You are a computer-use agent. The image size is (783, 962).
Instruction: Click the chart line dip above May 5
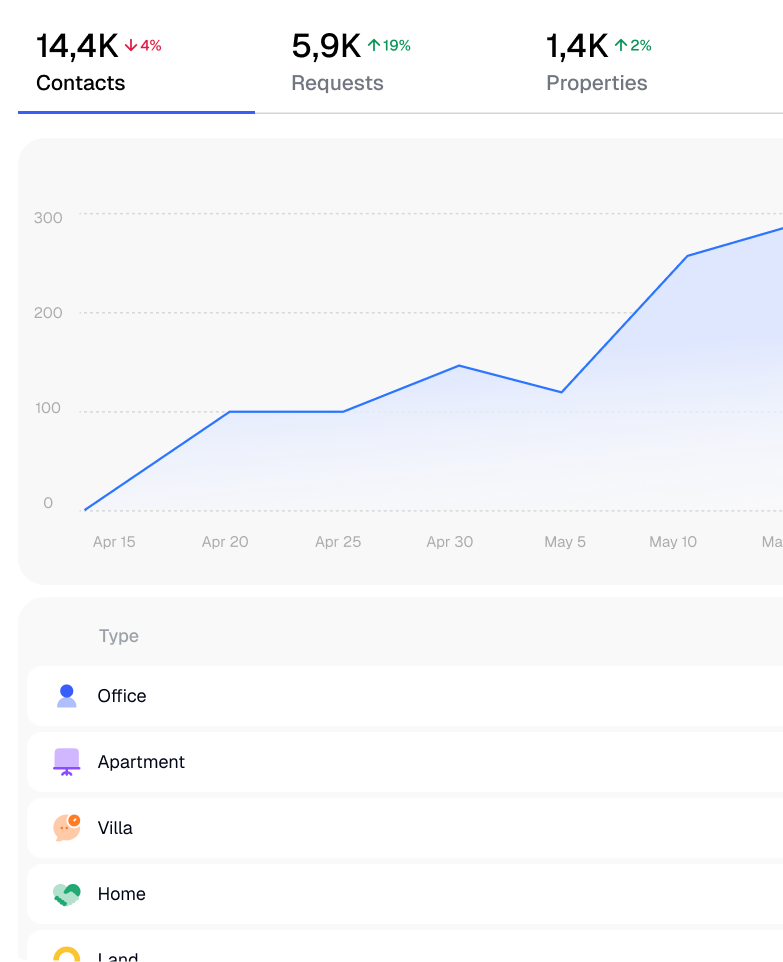(562, 392)
